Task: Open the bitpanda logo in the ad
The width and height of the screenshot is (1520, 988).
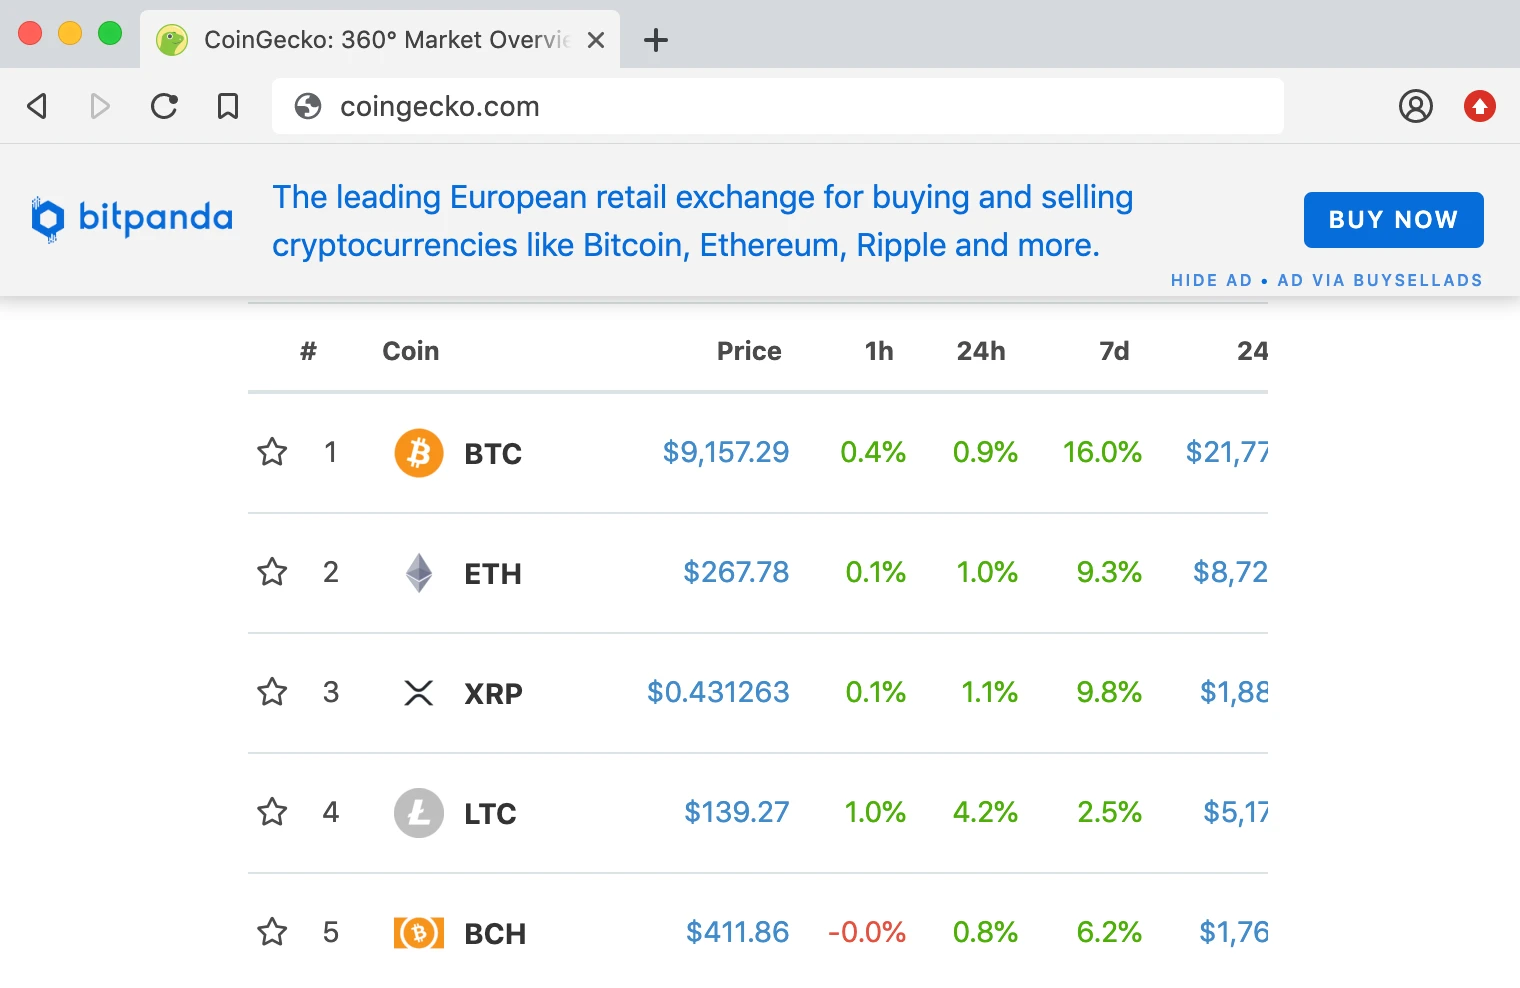Action: coord(132,219)
